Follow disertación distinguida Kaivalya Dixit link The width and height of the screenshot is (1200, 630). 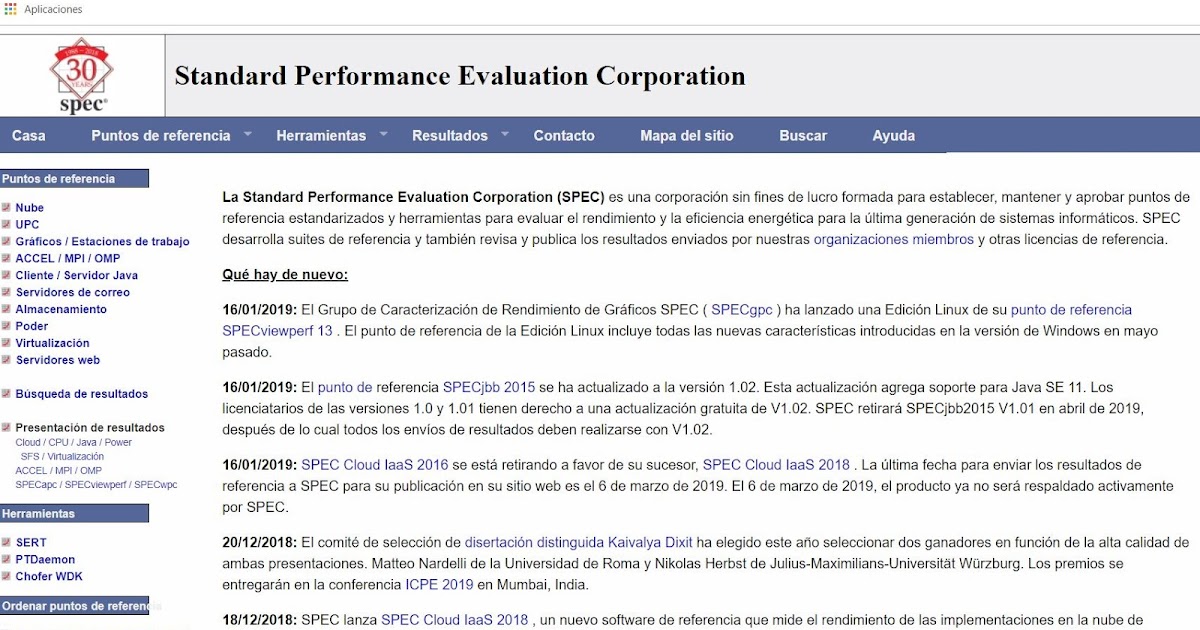(x=579, y=542)
